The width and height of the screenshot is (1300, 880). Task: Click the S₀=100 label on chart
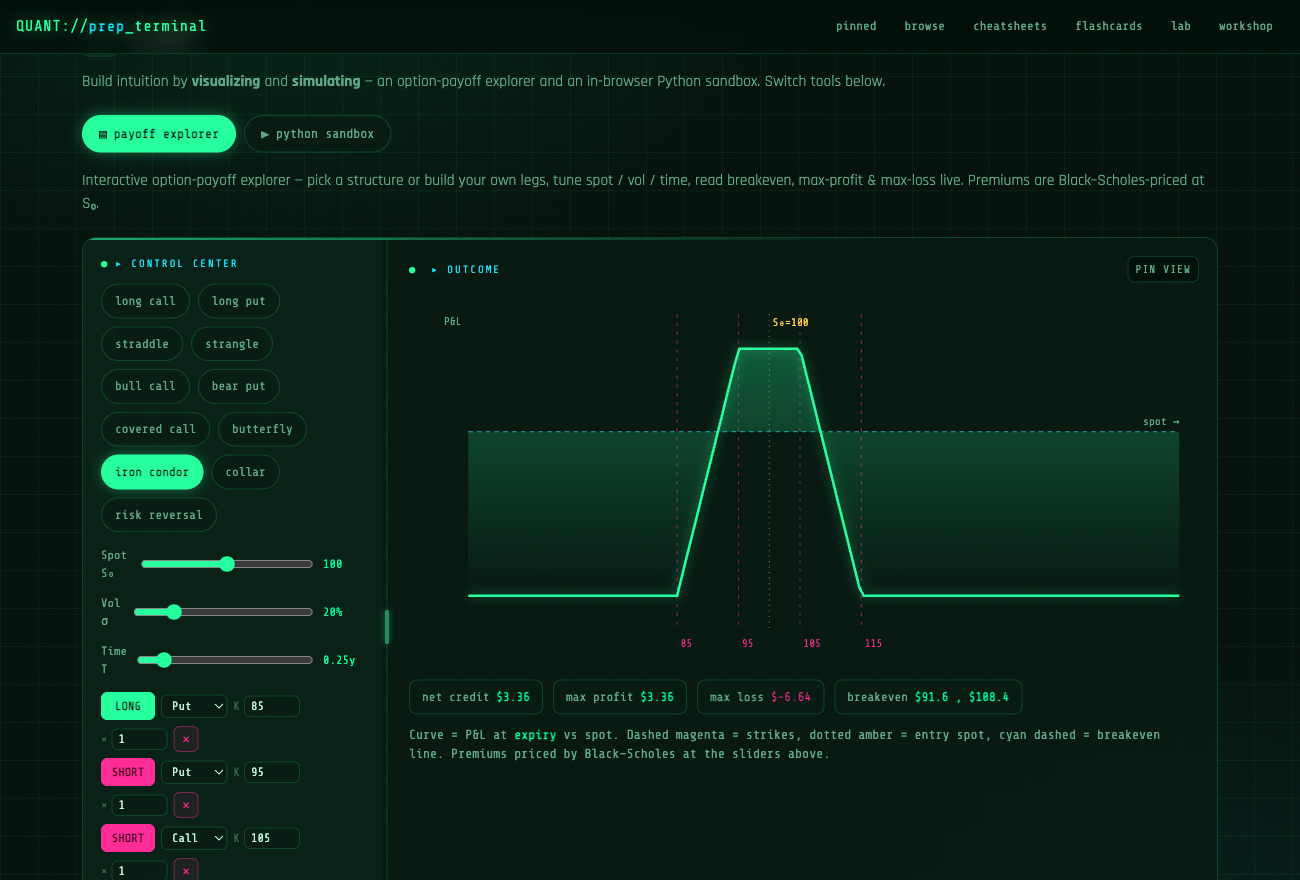(x=790, y=323)
